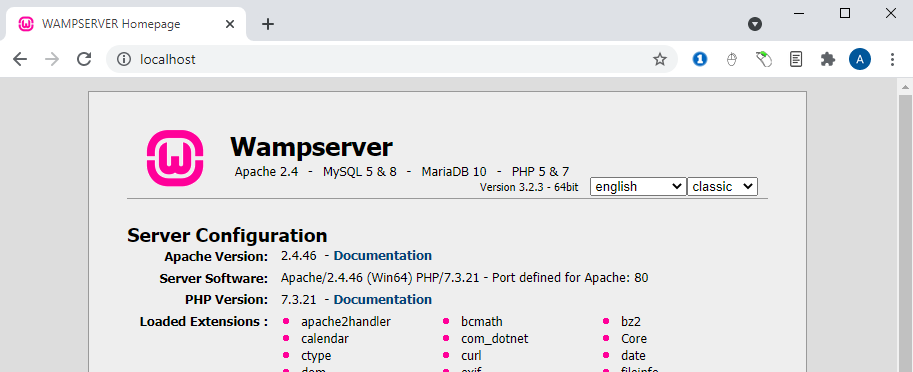Viewport: 913px width, 372px height.
Task: Close the WAMPSERVER Homepage tab
Action: (229, 24)
